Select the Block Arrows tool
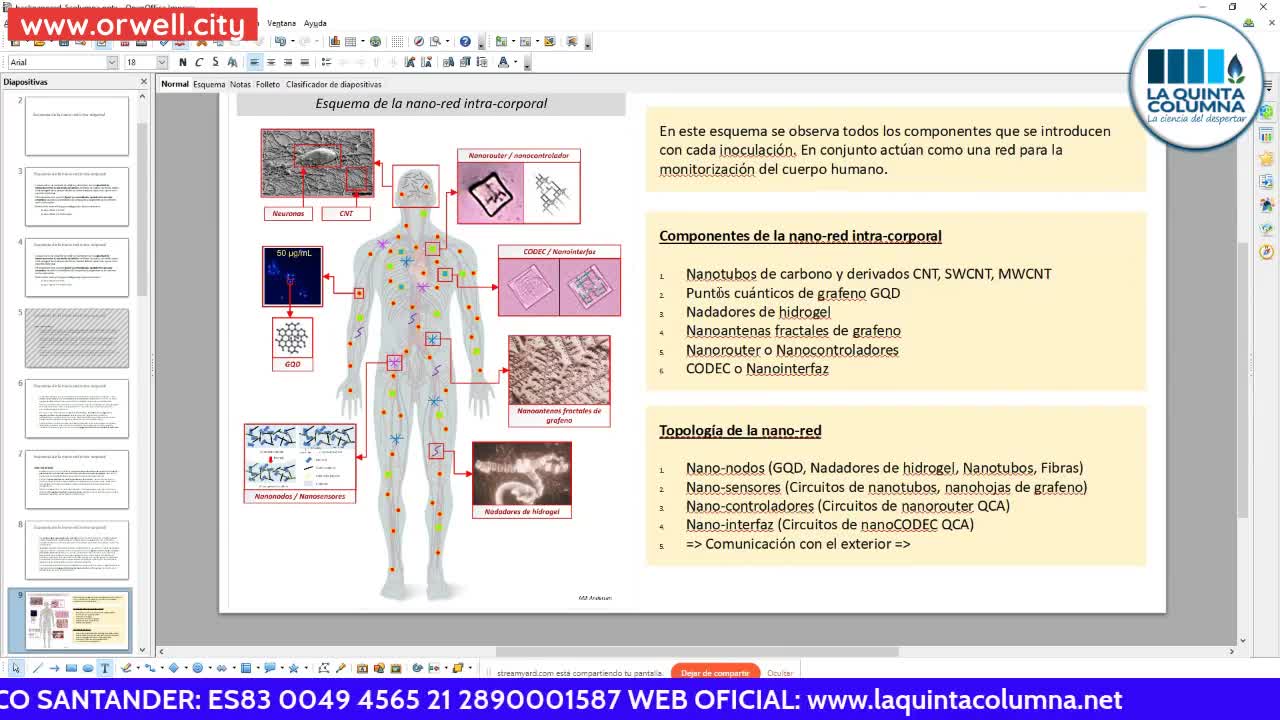 click(222, 668)
